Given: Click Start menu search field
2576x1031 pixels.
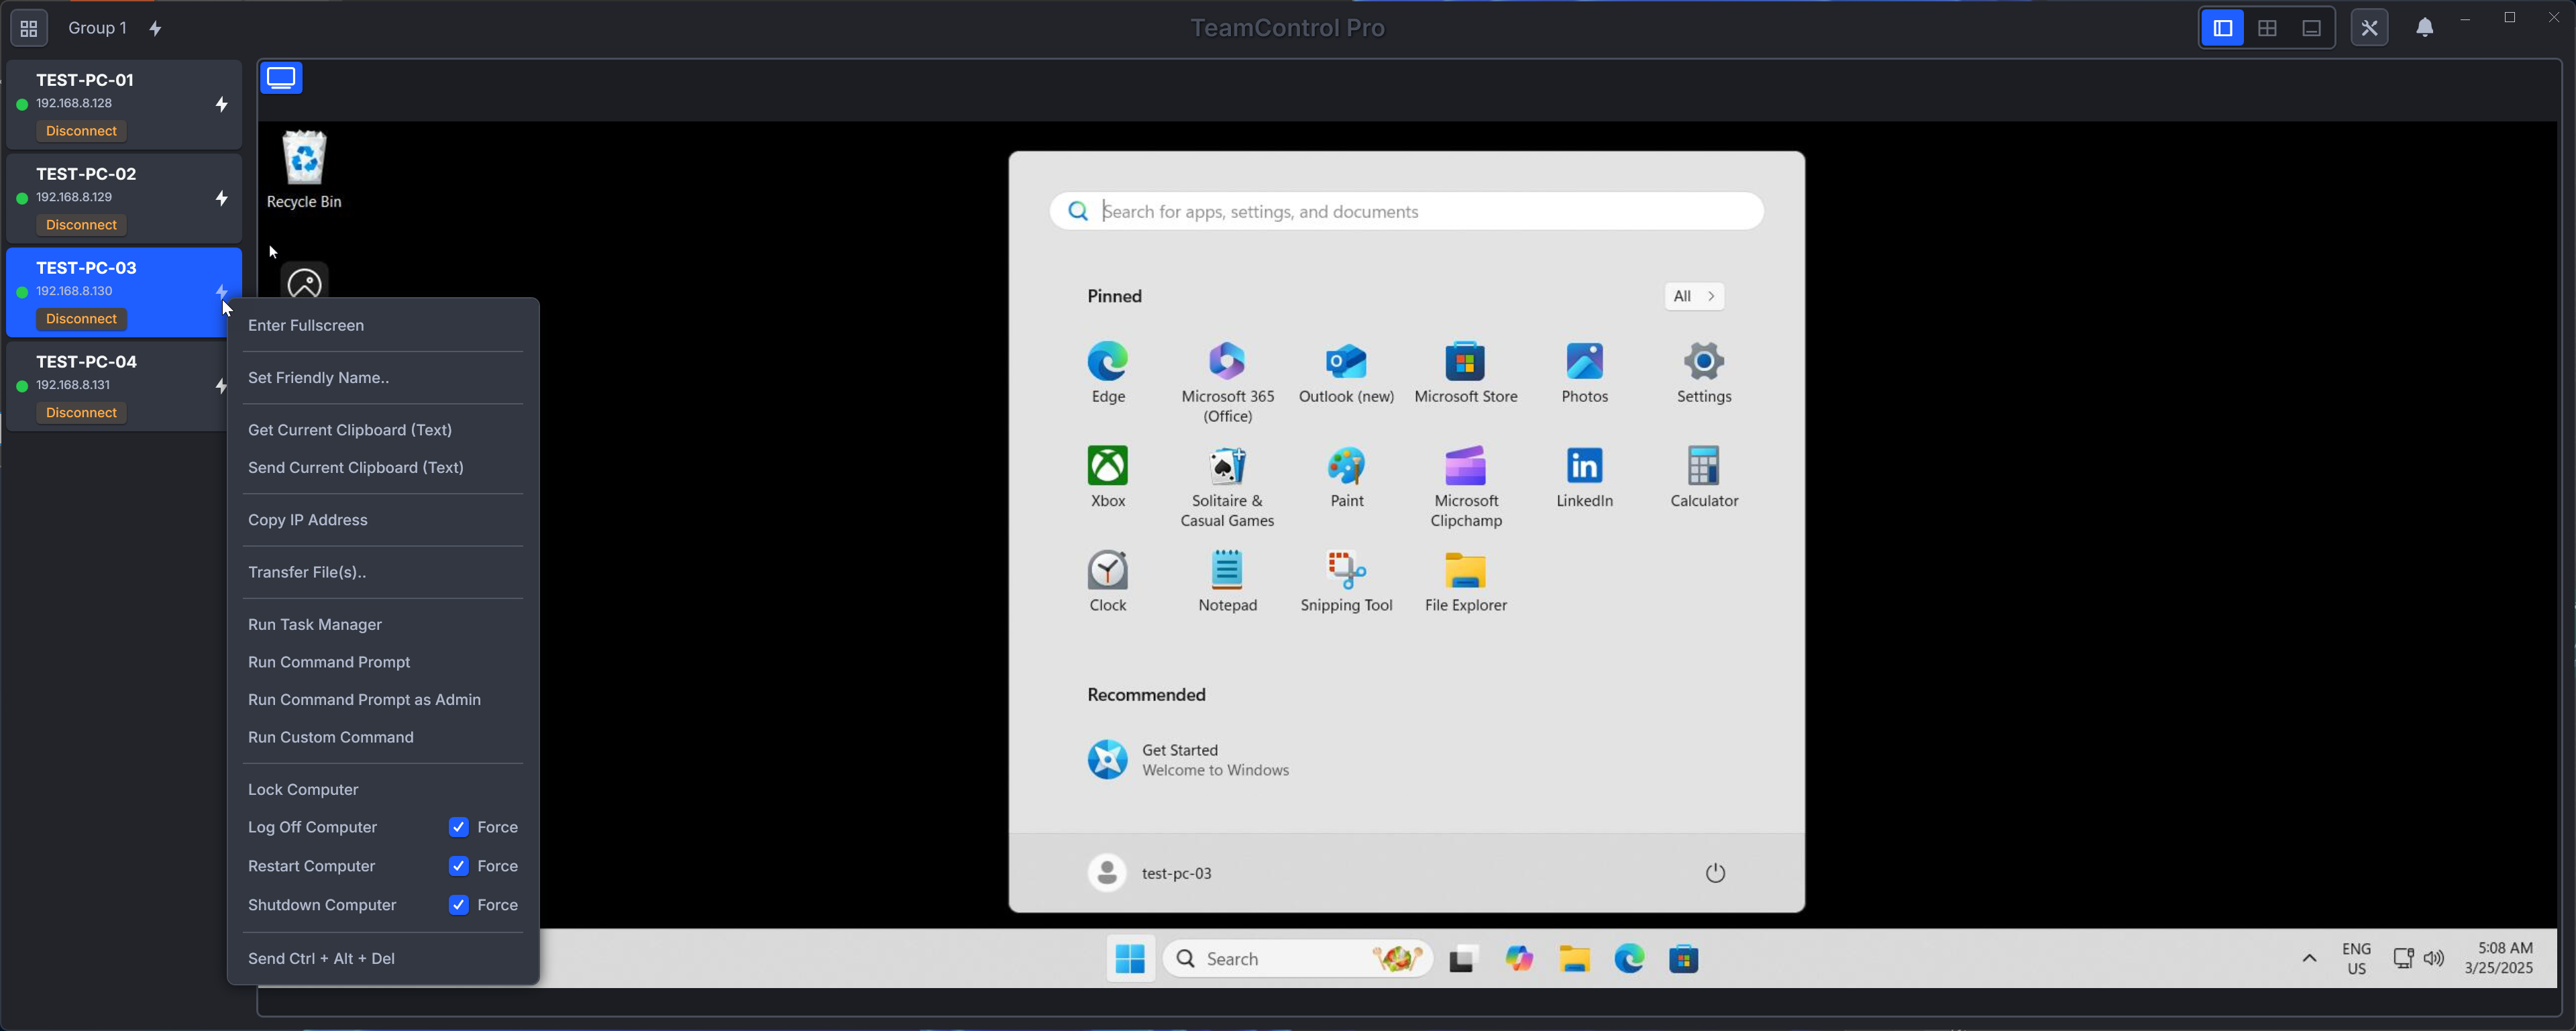Looking at the screenshot, I should [x=1406, y=211].
